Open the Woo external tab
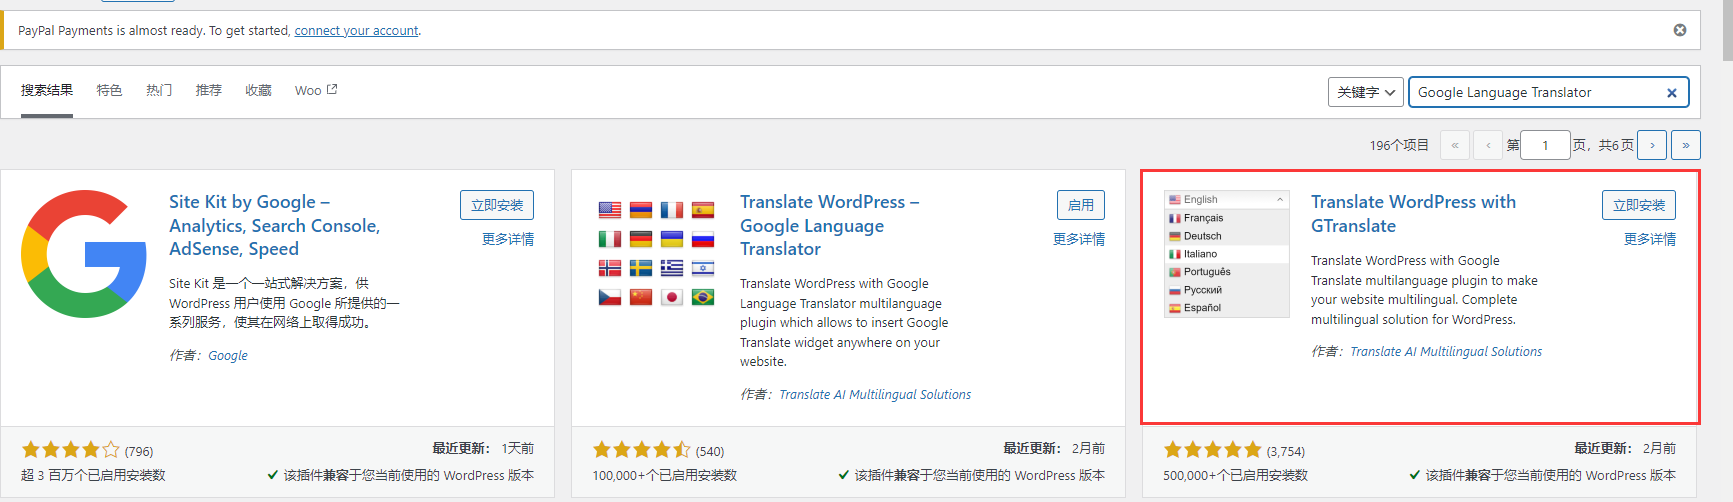 (316, 90)
